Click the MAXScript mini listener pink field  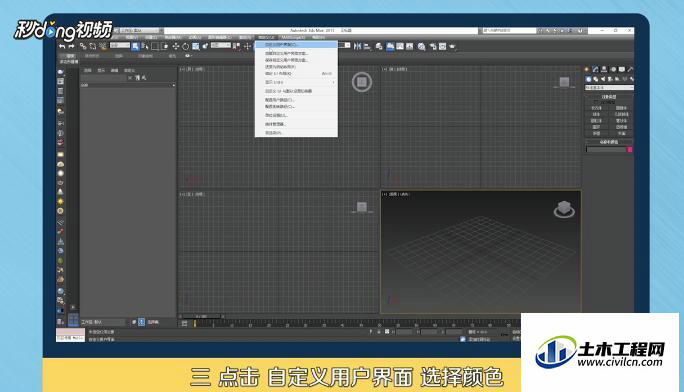[70, 332]
